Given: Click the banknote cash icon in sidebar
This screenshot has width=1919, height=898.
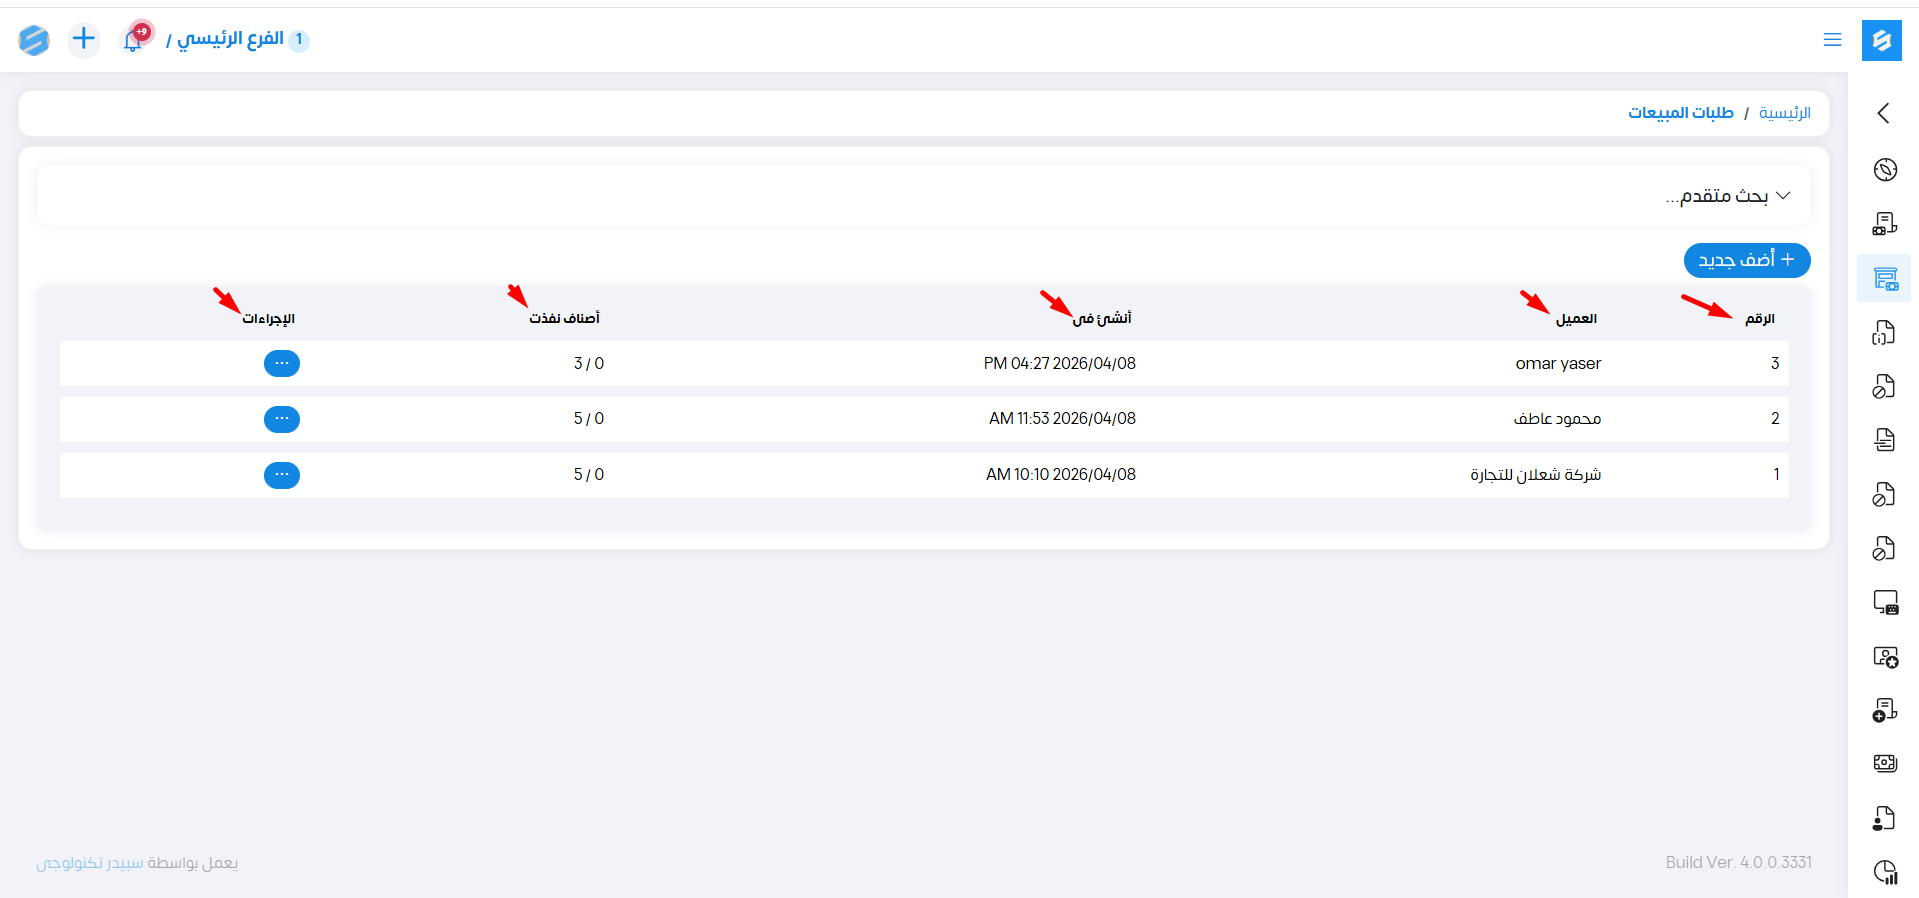Looking at the screenshot, I should (x=1885, y=763).
